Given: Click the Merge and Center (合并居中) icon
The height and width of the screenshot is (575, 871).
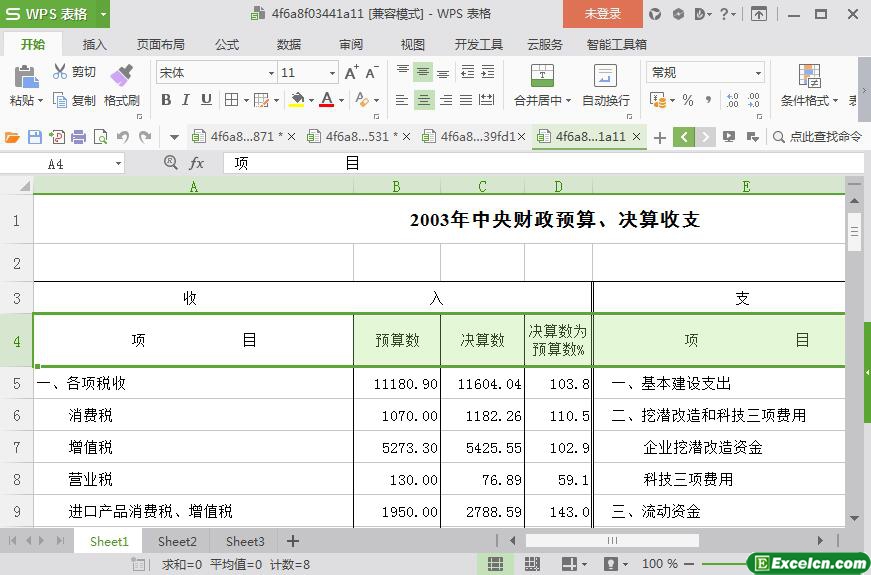Looking at the screenshot, I should tap(541, 76).
